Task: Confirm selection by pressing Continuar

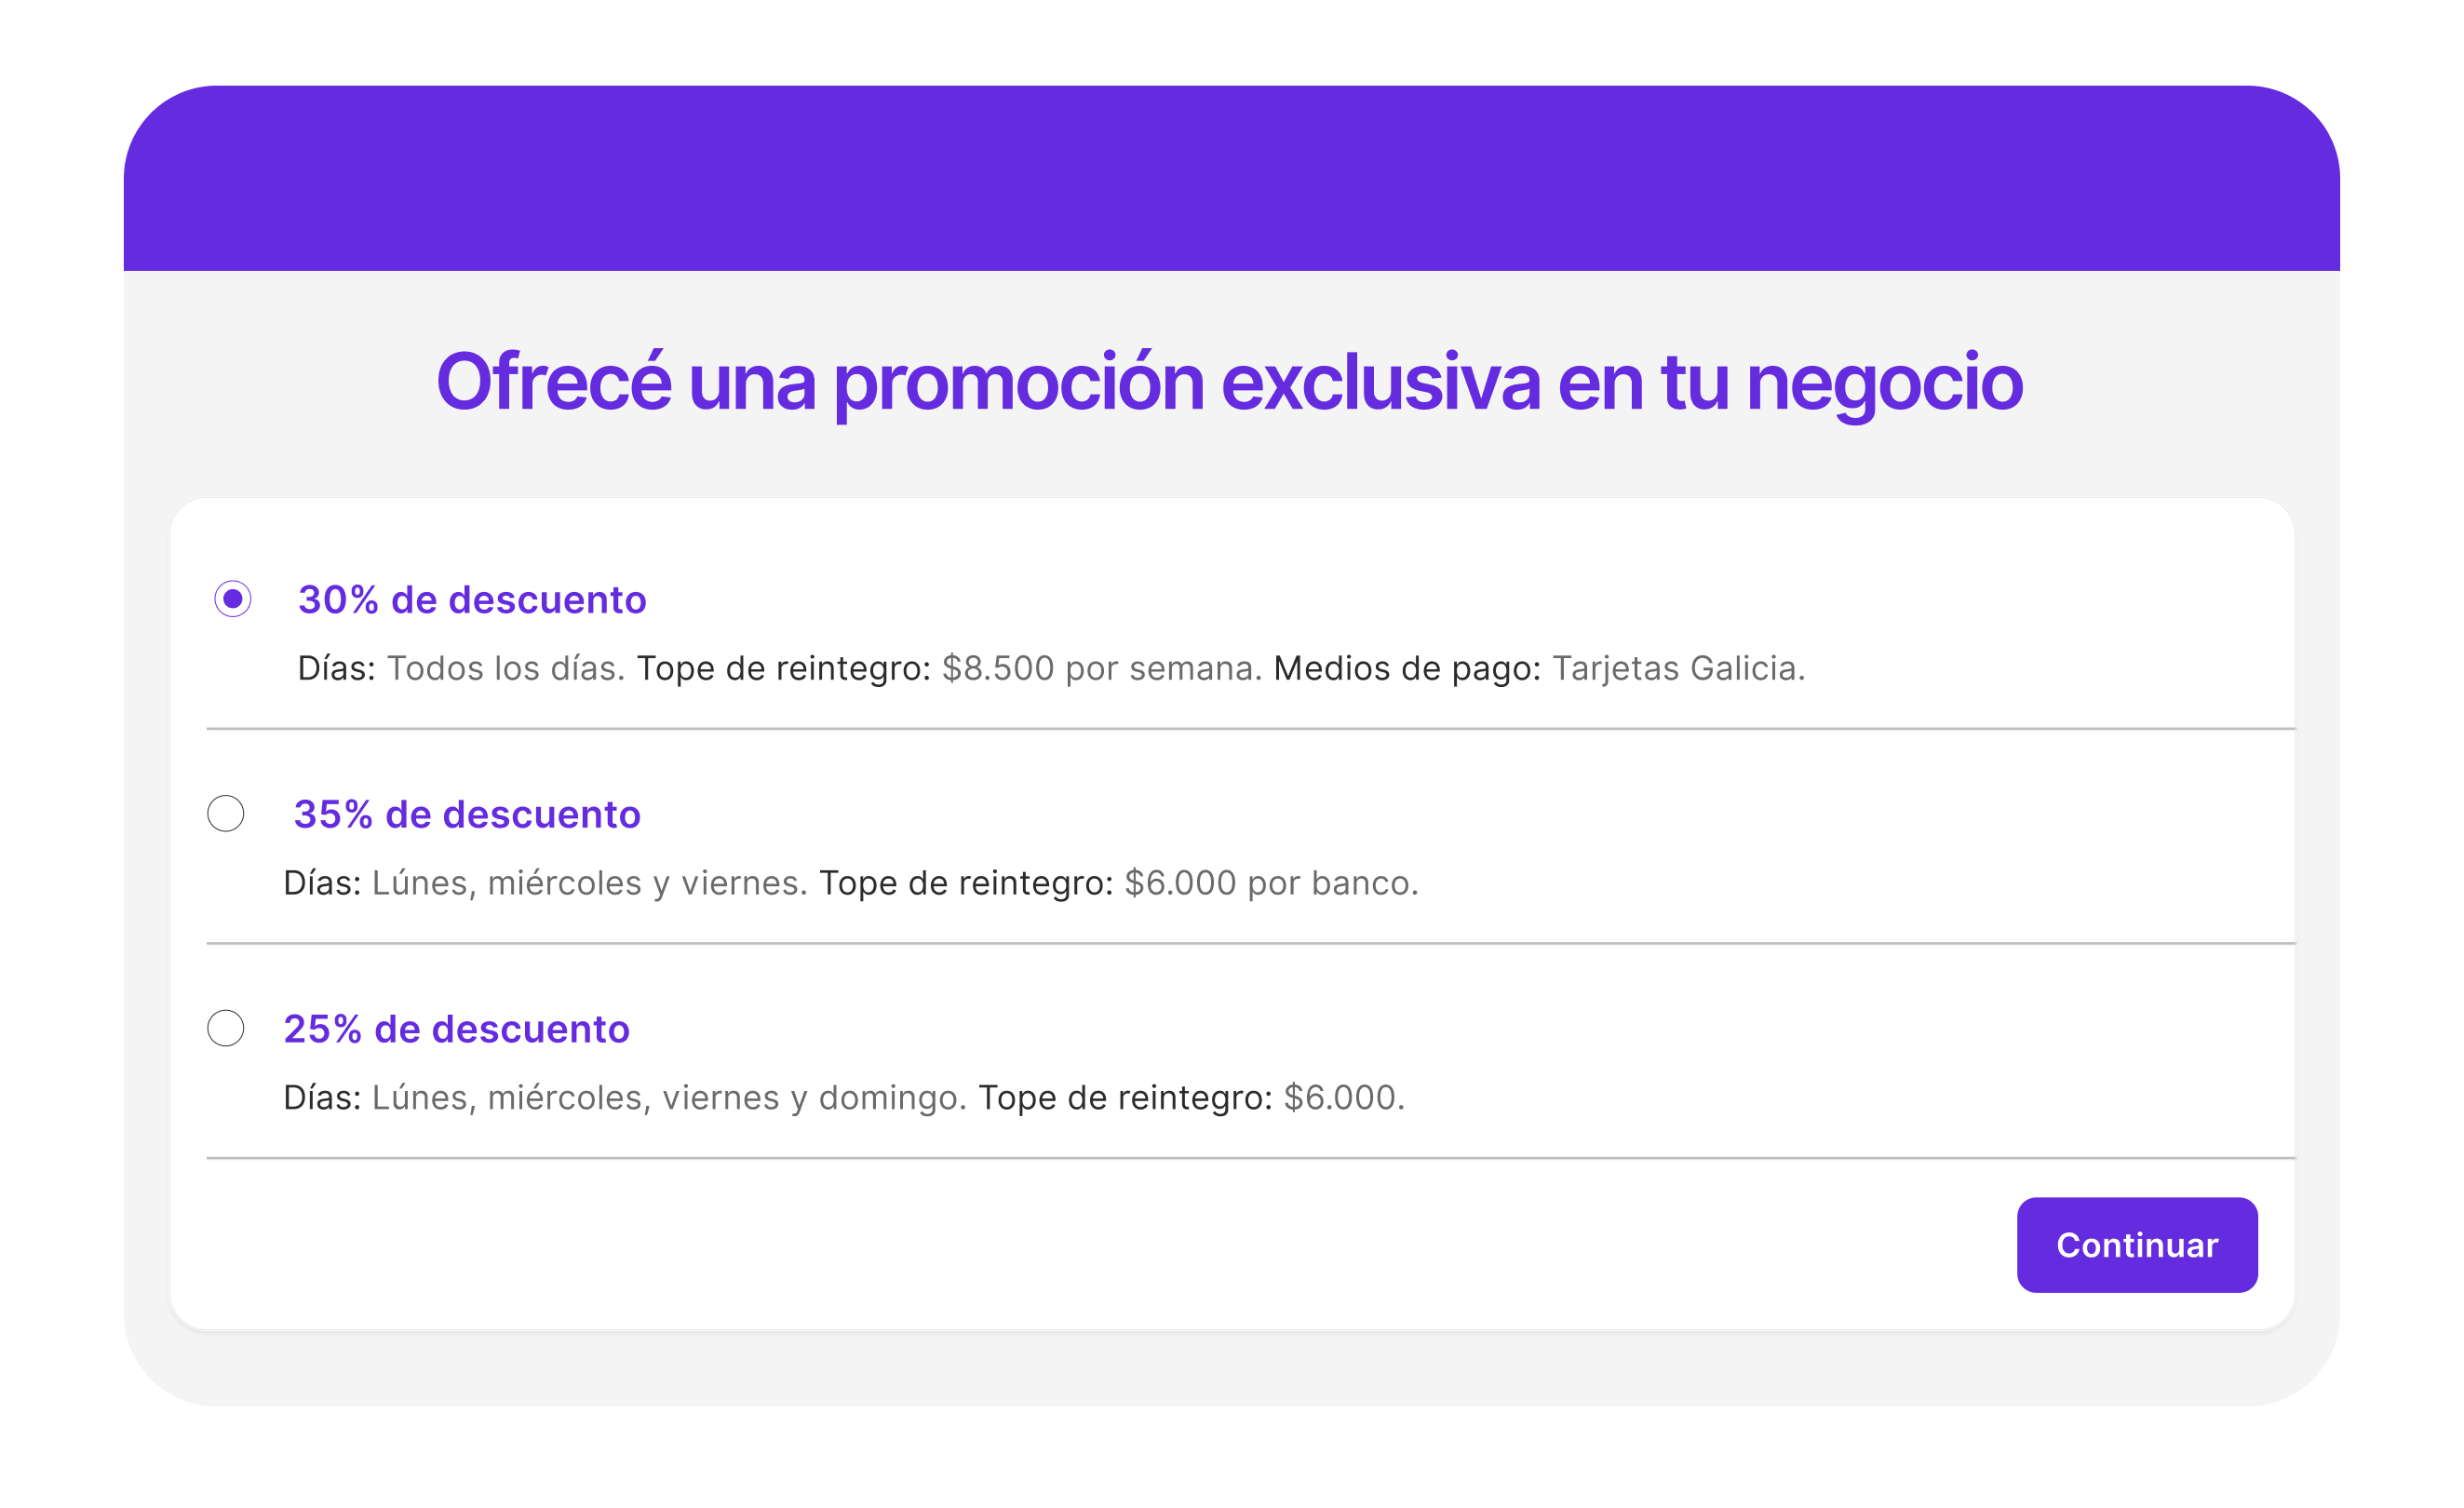Action: 2137,1244
